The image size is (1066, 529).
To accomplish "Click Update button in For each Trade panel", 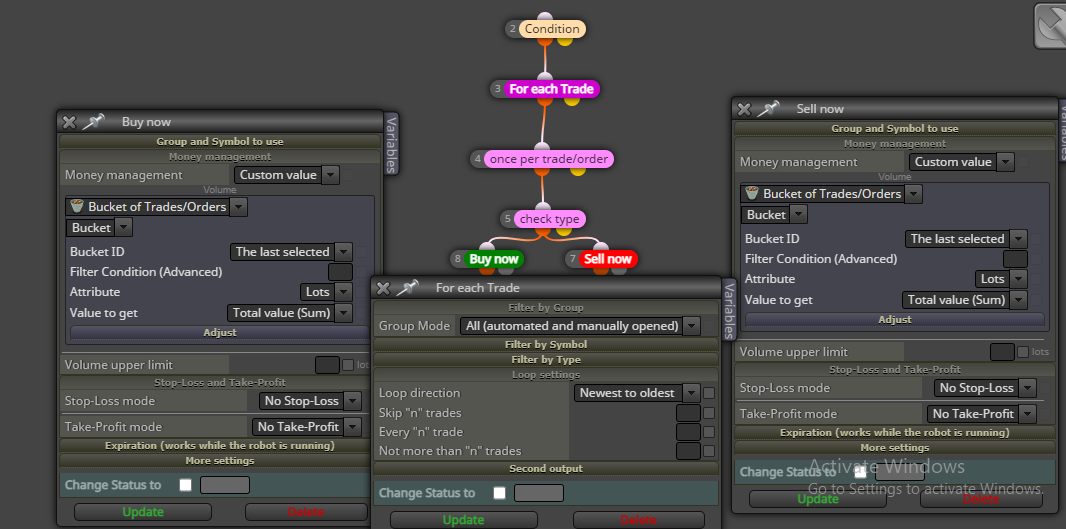I will 464,520.
